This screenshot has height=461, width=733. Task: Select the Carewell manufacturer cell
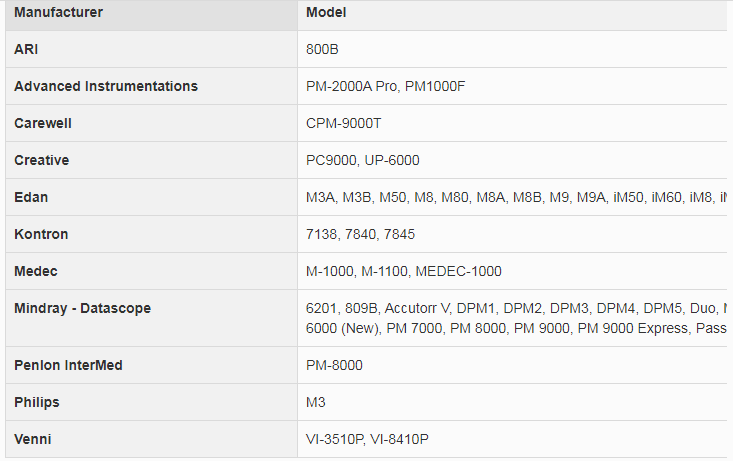(43, 123)
